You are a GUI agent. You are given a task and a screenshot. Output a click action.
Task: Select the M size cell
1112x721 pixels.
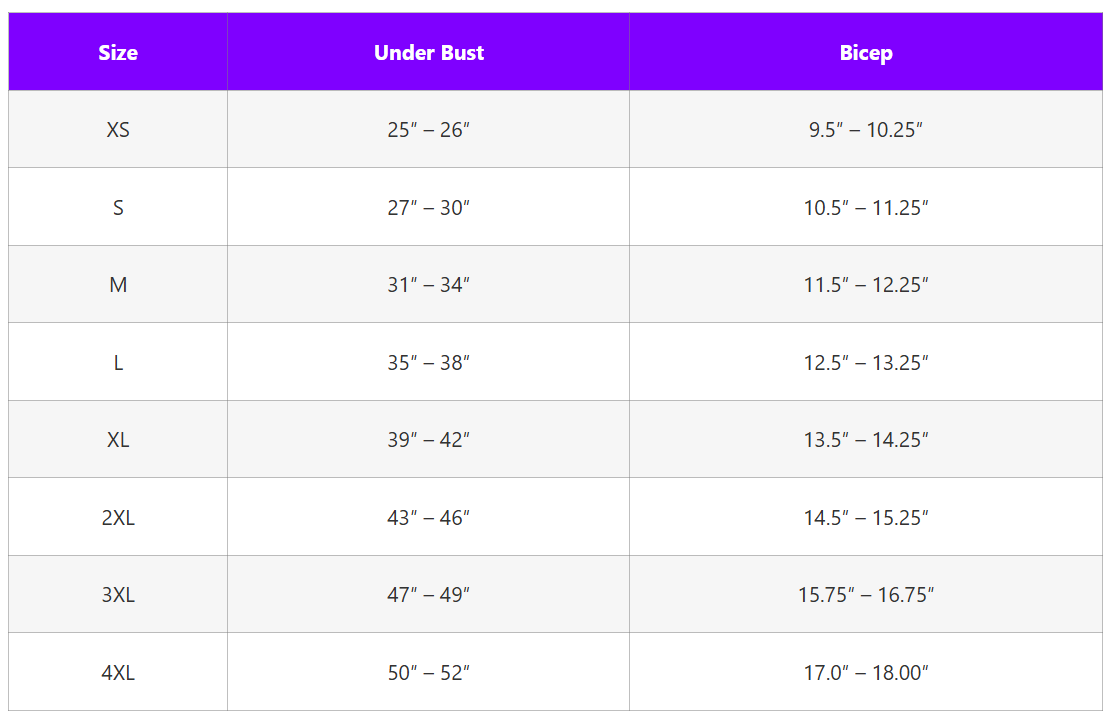[118, 285]
